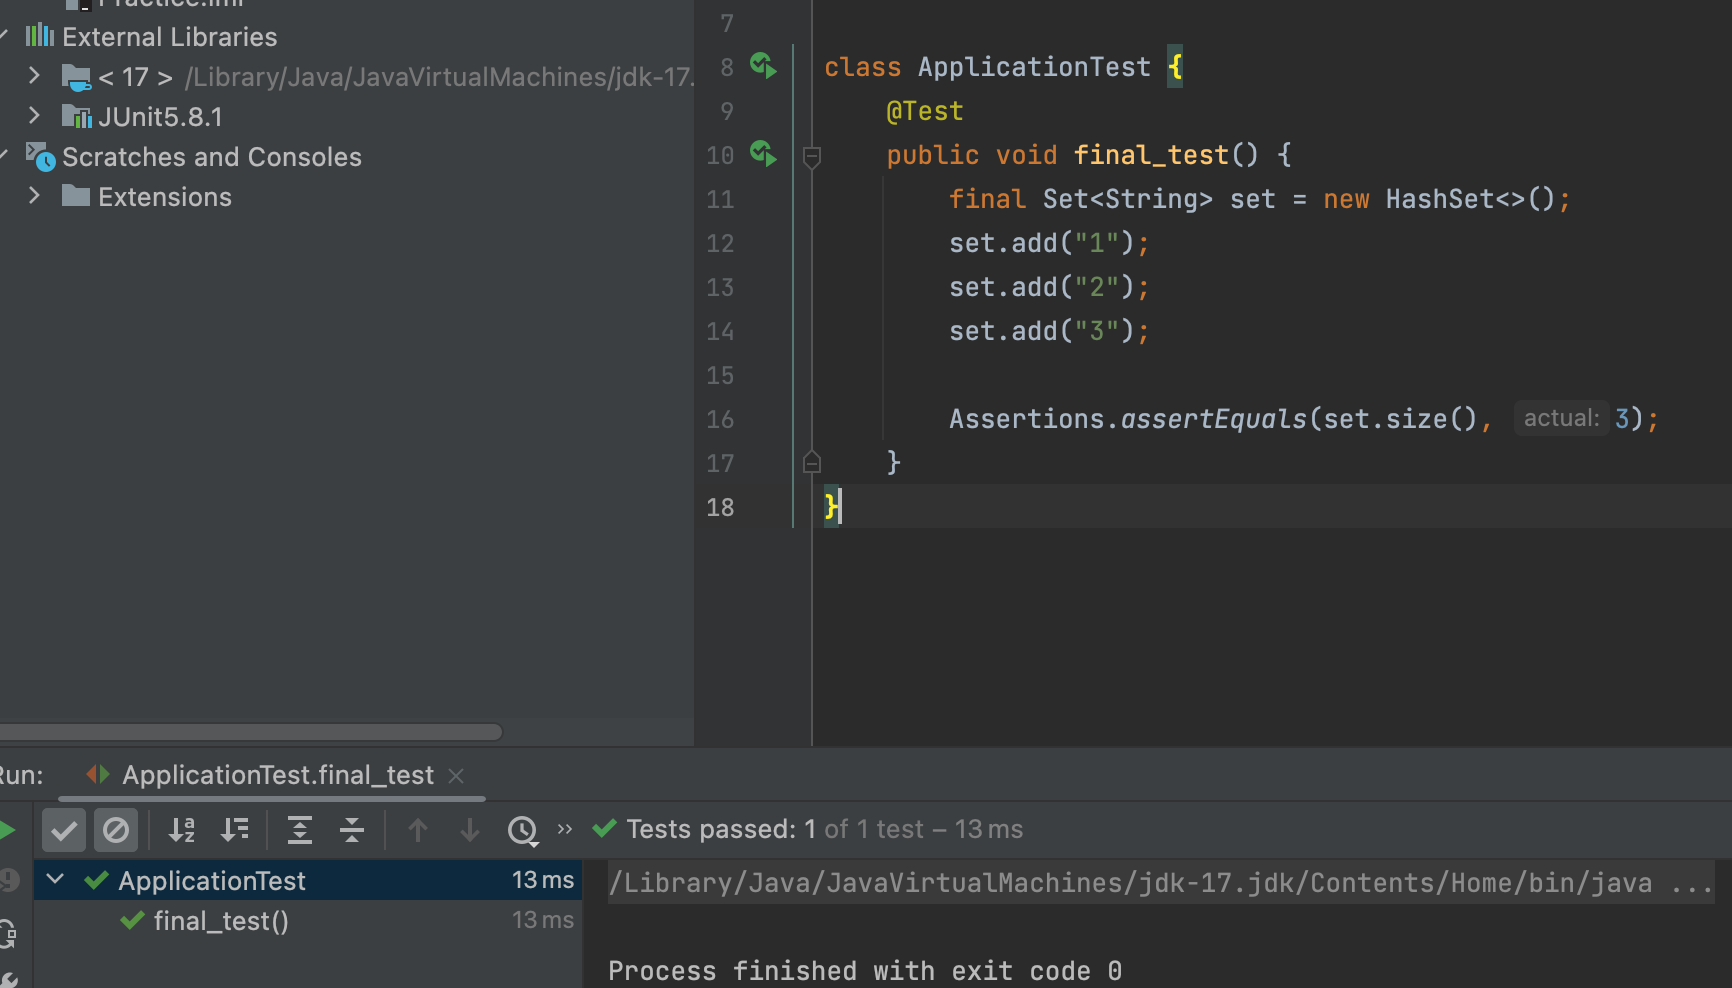1732x988 pixels.
Task: Close the ApplicationTest.final_test run tab
Action: (x=456, y=776)
